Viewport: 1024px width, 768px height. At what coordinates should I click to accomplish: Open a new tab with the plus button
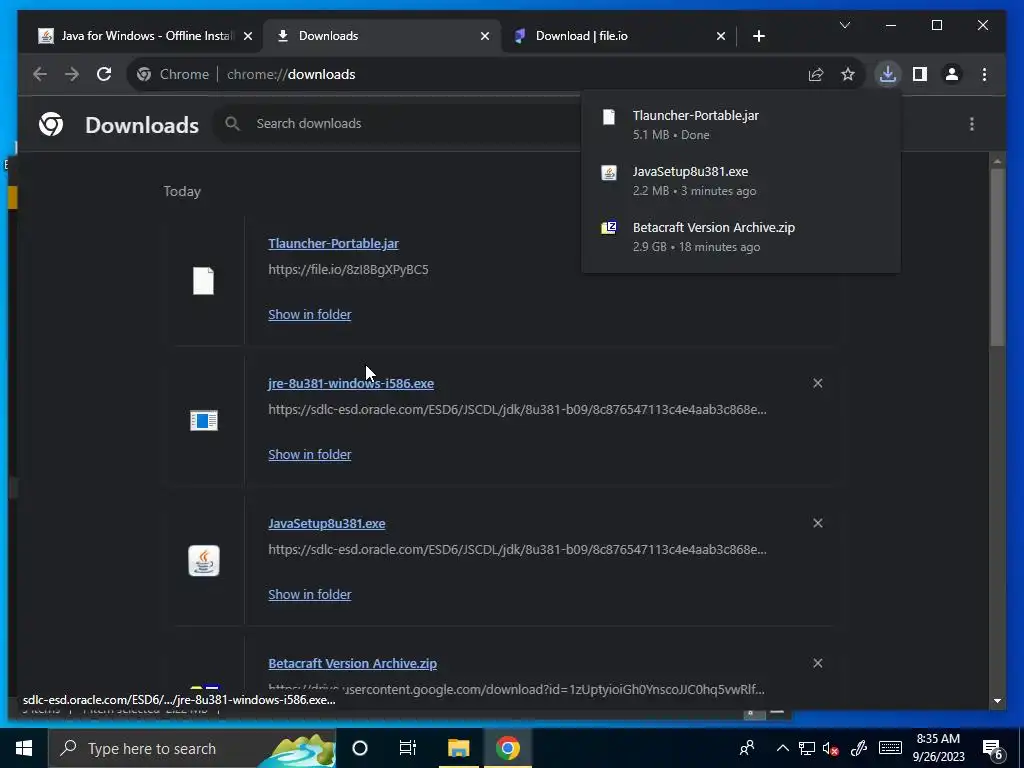click(758, 36)
